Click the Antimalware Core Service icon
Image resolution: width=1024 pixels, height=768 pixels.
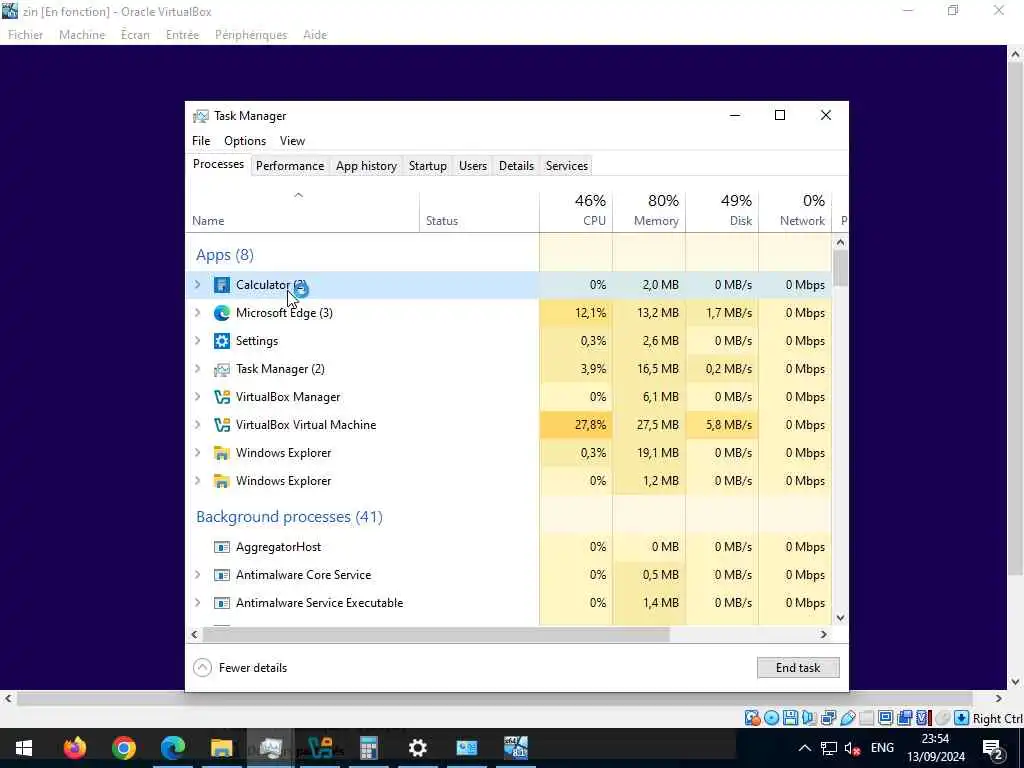coord(222,575)
